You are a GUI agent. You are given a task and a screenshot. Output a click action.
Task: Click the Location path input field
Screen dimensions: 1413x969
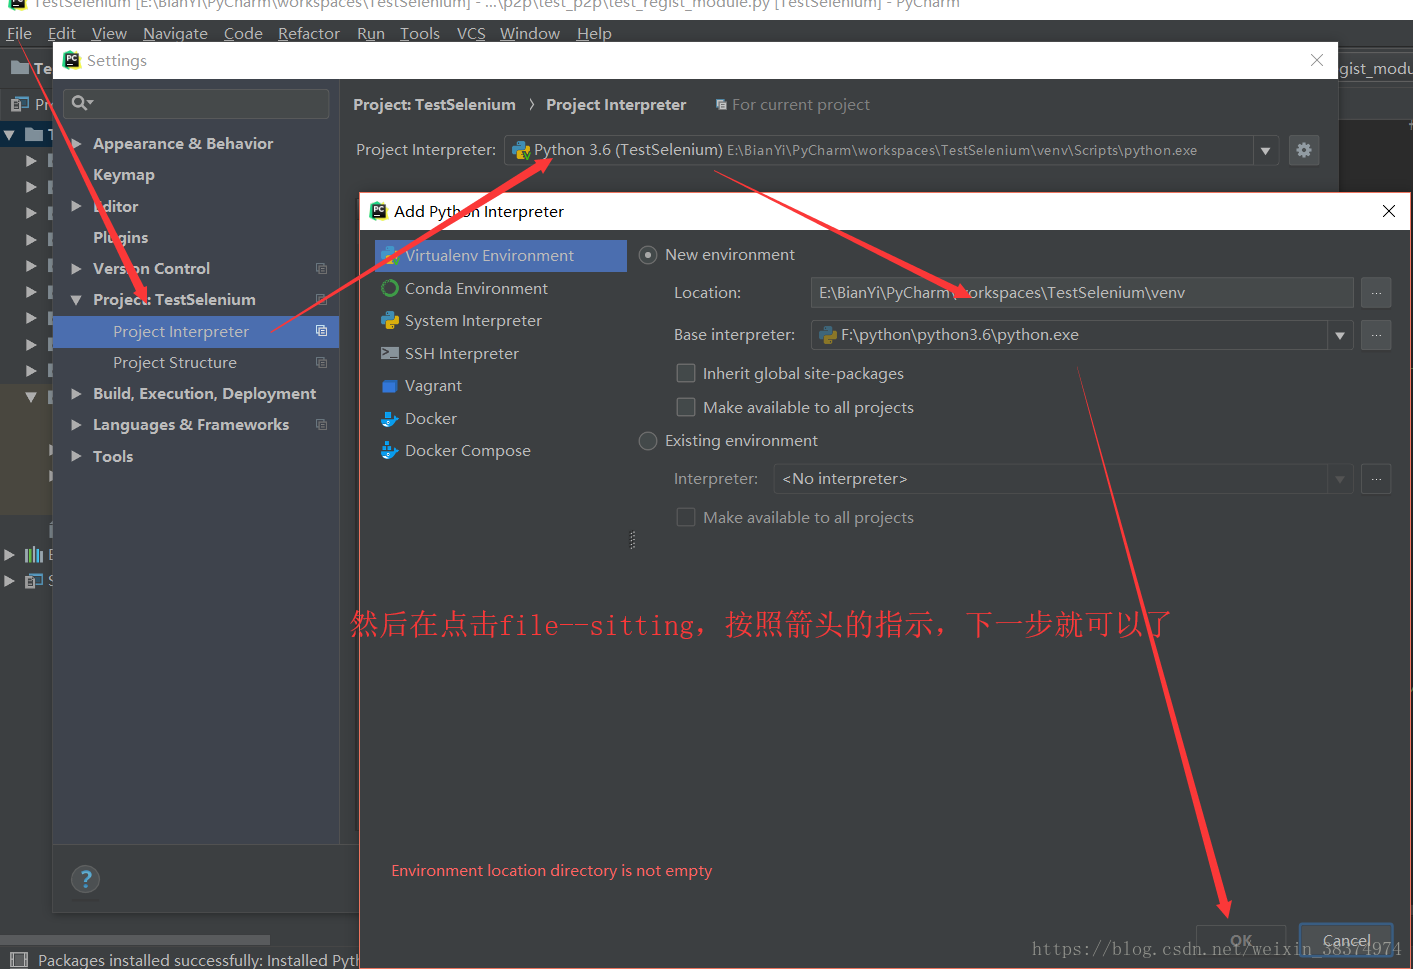click(x=1082, y=293)
